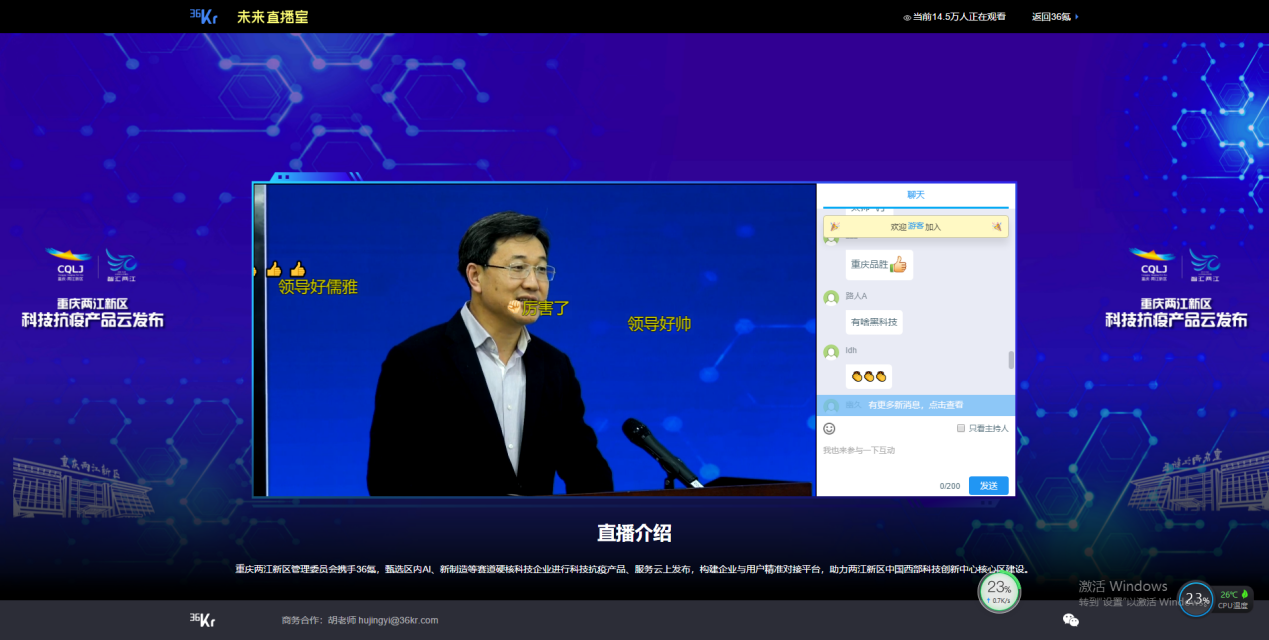Screen dimensions: 1269x640
Task: Click the 未来直播室 title
Action: pos(272,17)
